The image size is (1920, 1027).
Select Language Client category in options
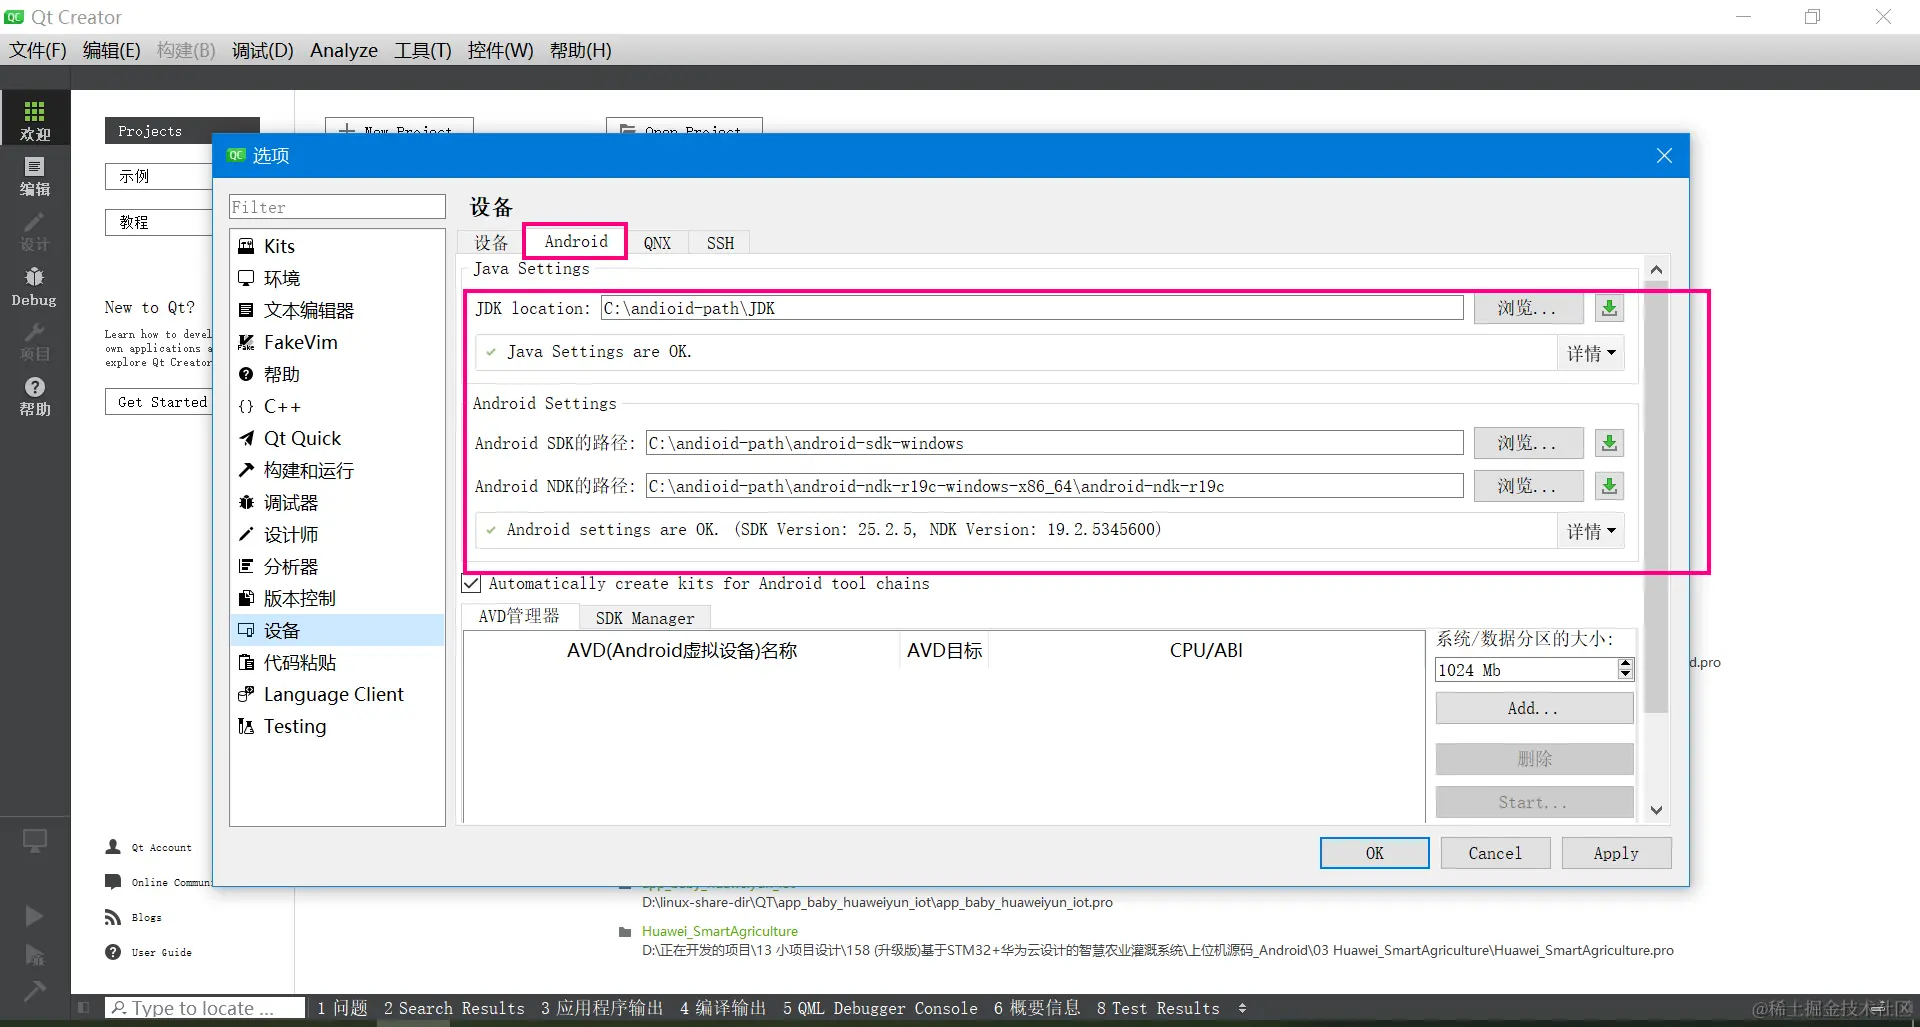[337, 694]
